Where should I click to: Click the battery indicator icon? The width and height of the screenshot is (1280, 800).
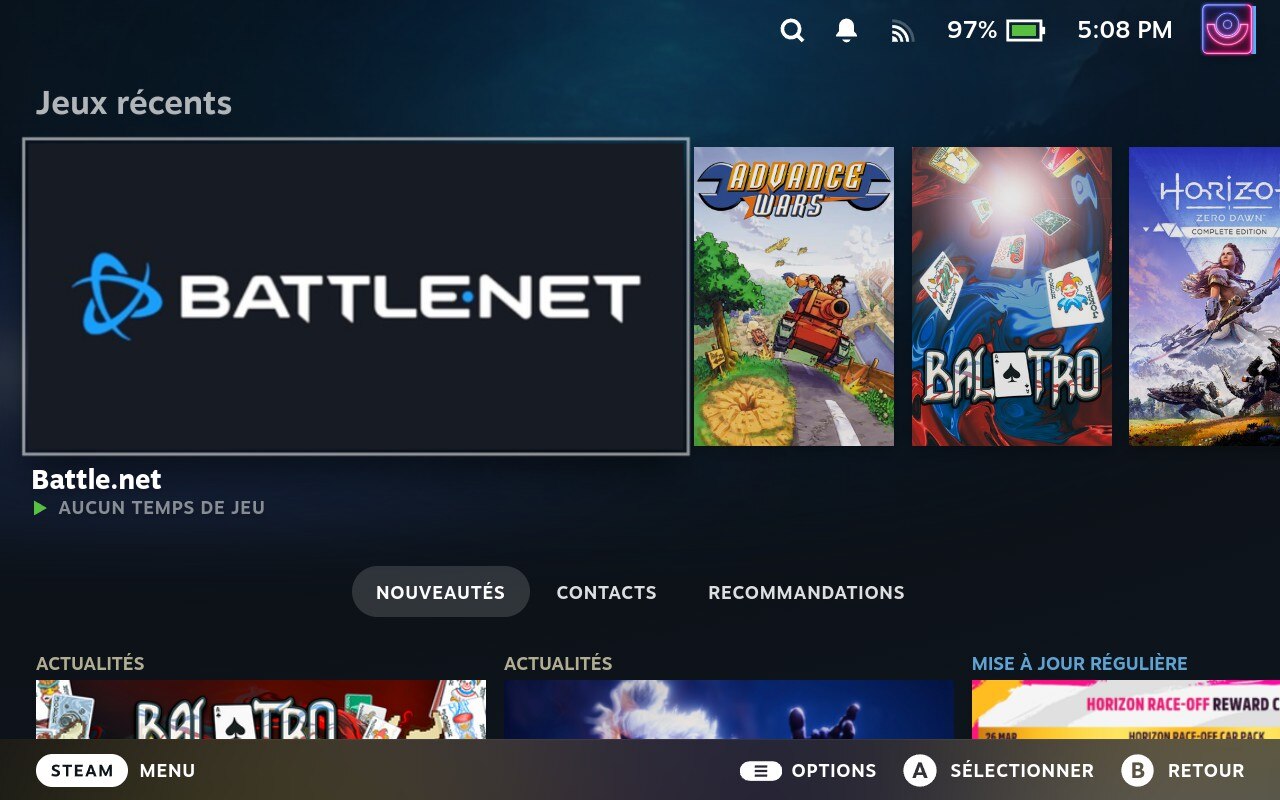(x=1025, y=31)
